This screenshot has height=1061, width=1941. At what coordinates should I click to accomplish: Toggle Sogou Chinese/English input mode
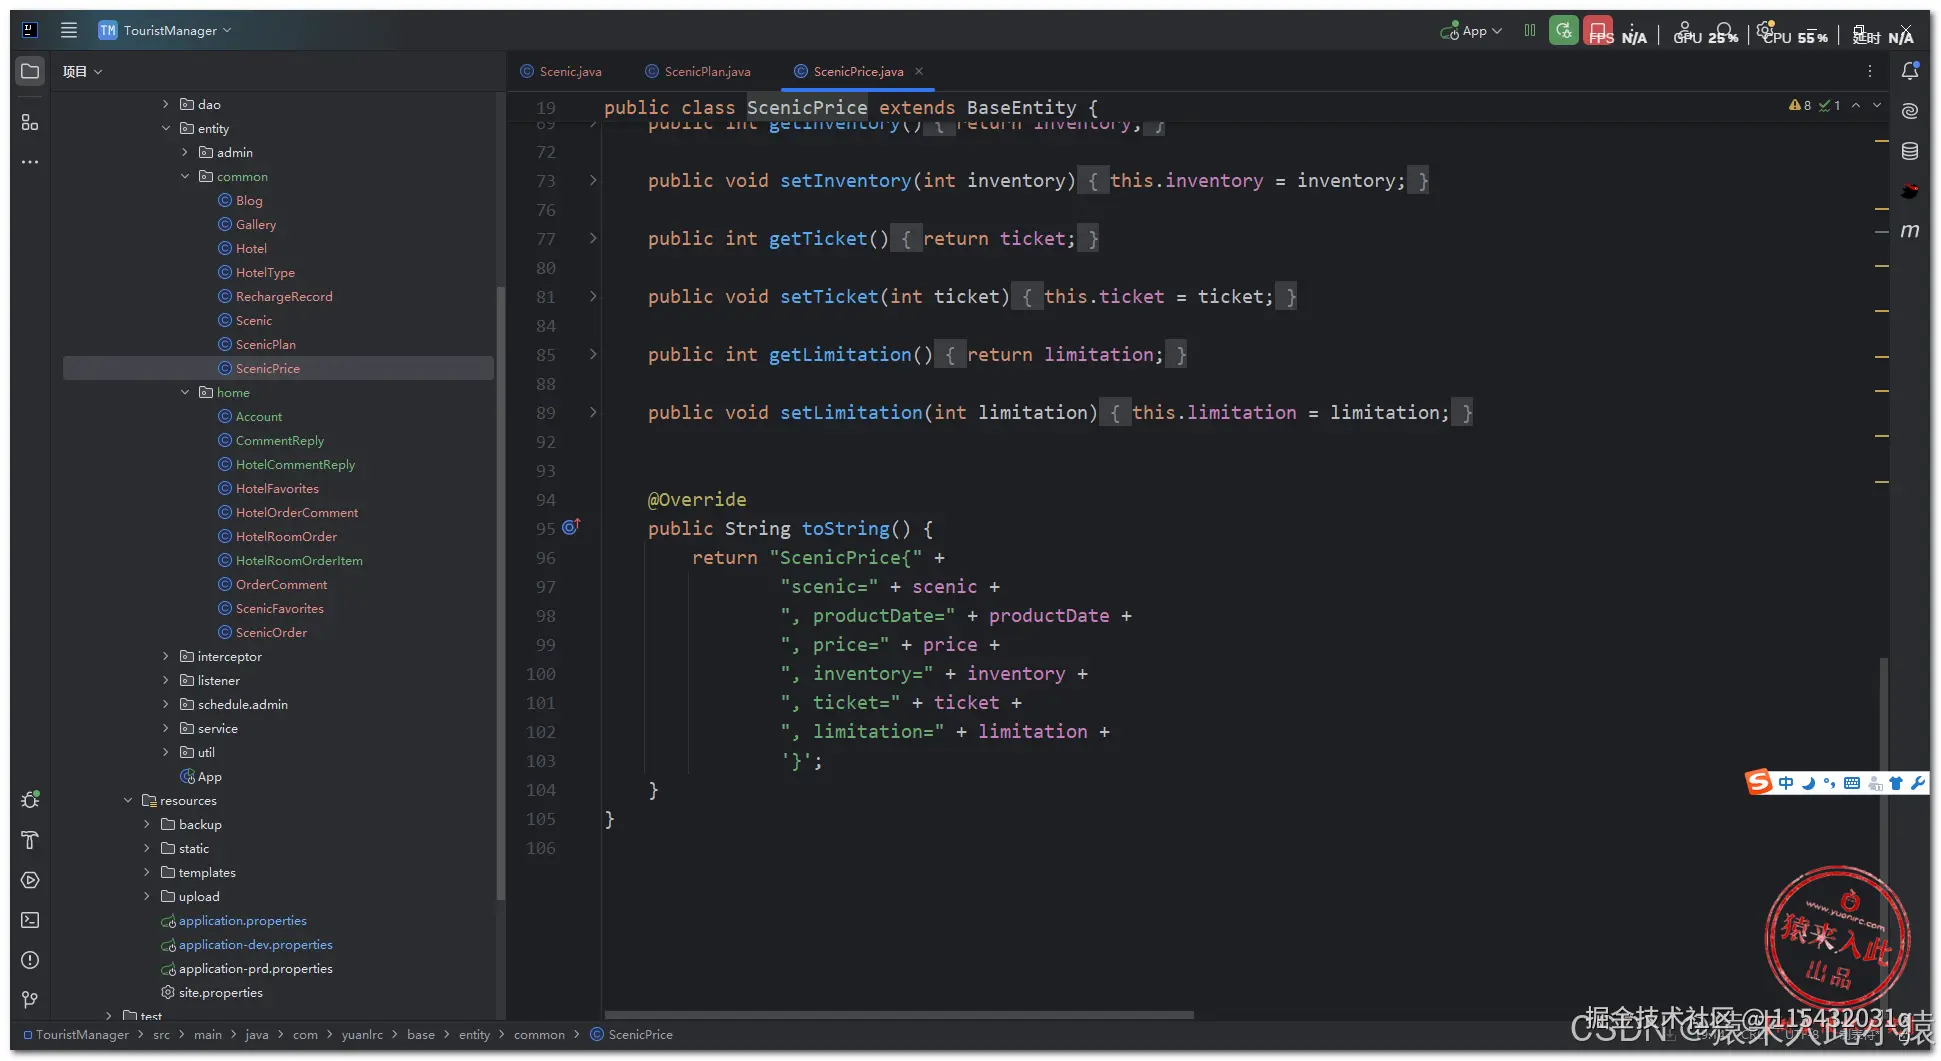pos(1786,783)
